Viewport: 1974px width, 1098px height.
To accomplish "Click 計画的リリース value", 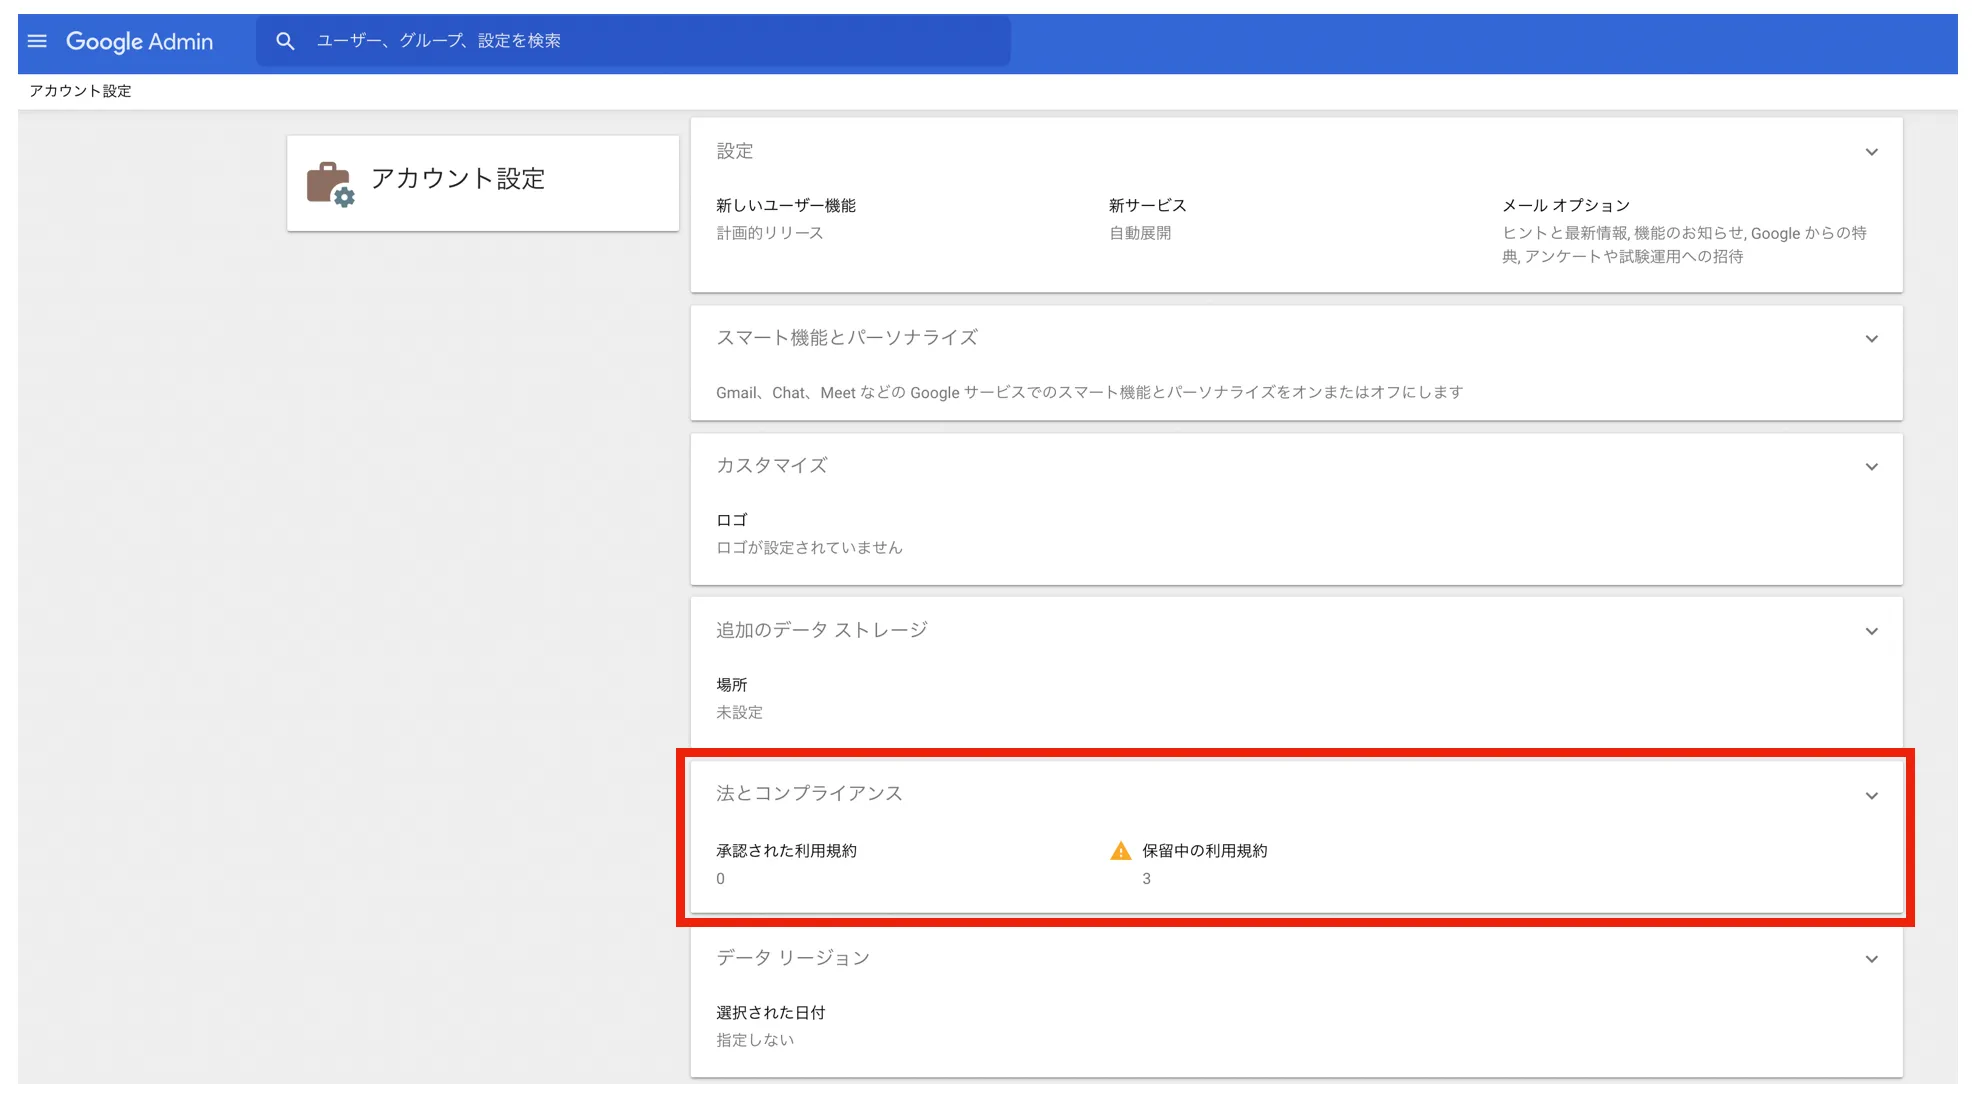I will pyautogui.click(x=770, y=233).
